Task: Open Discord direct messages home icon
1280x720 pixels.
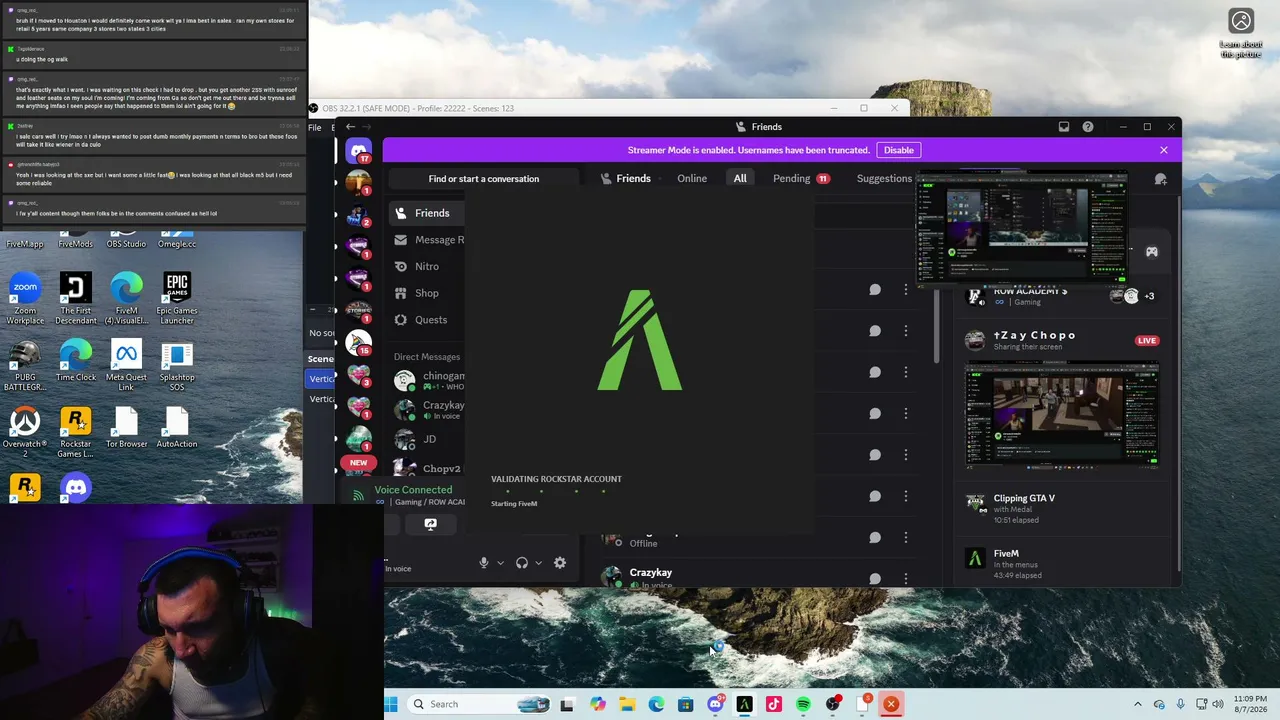Action: 358,151
